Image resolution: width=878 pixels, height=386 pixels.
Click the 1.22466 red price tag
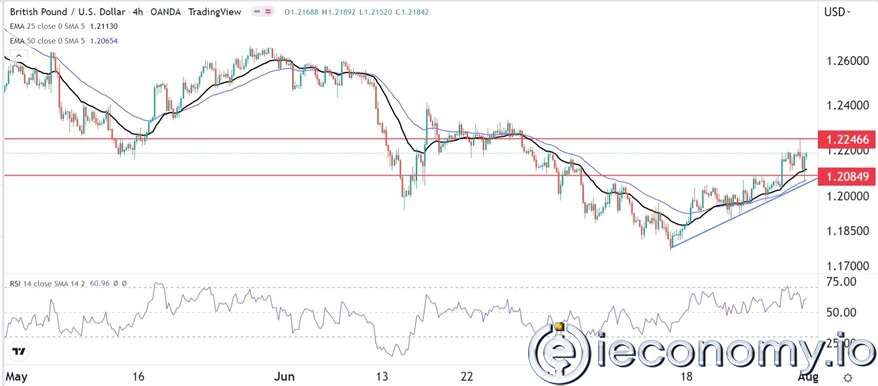(847, 139)
